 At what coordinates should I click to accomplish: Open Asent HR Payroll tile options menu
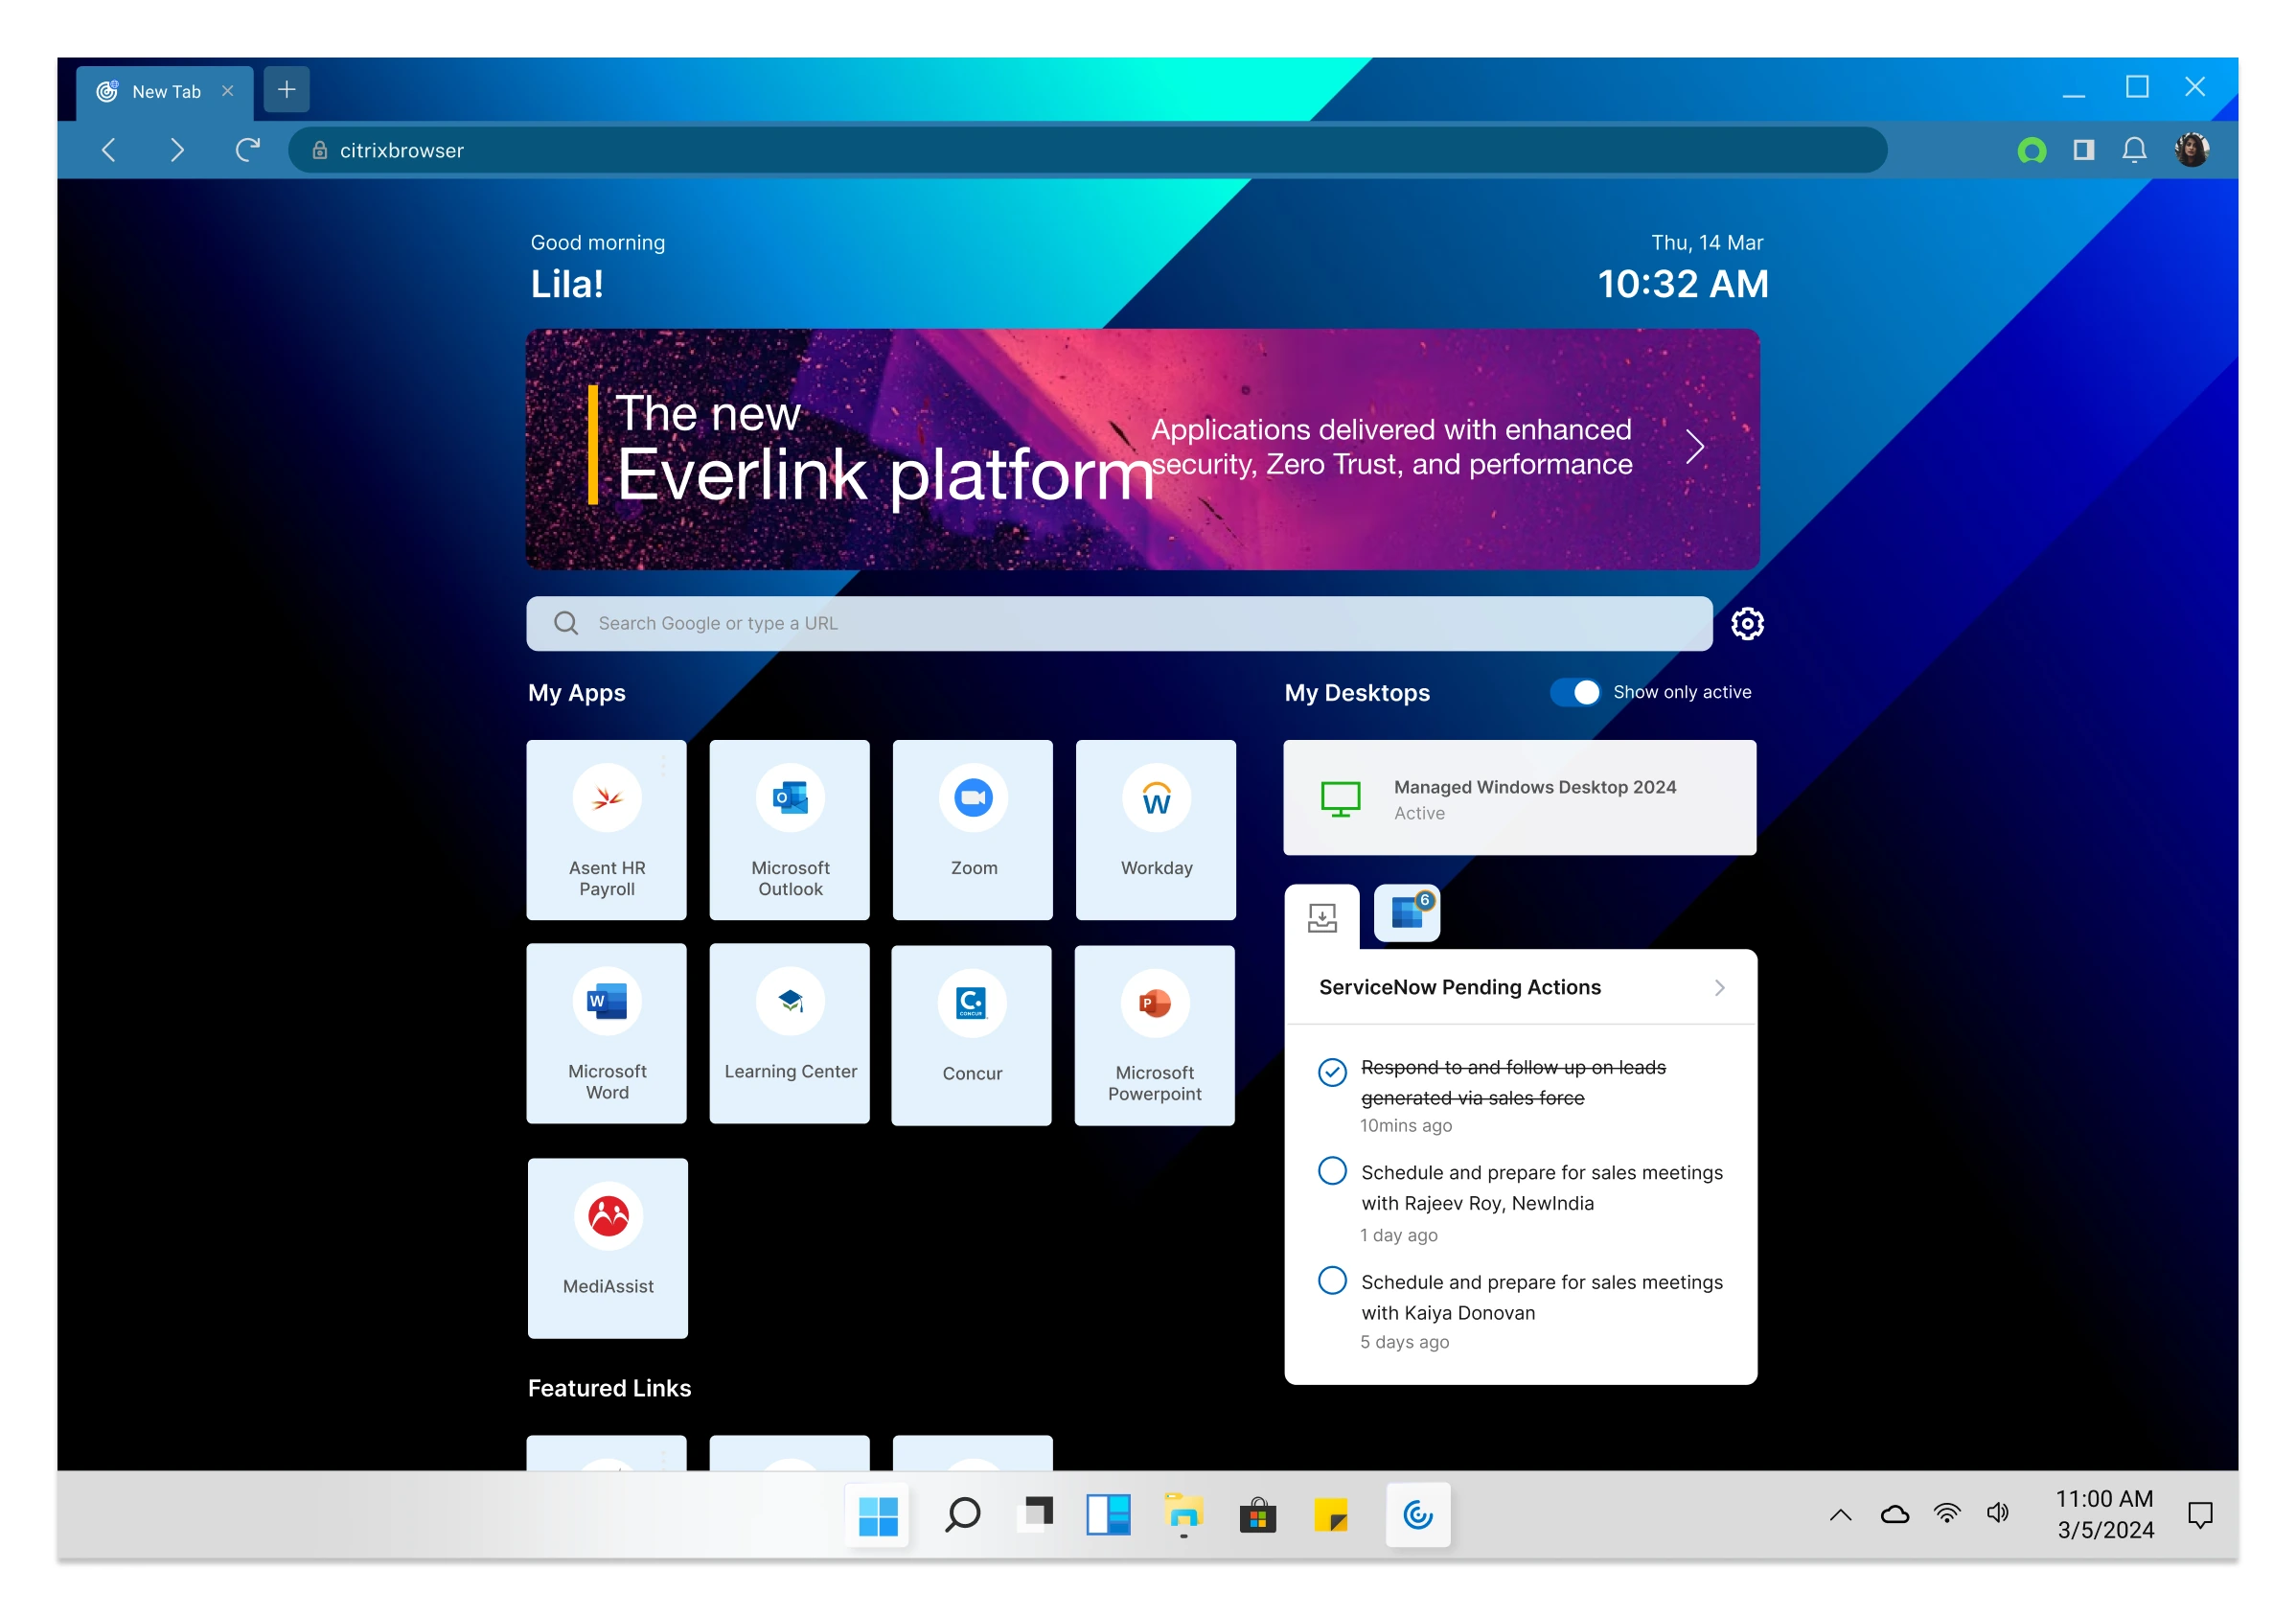pos(663,765)
